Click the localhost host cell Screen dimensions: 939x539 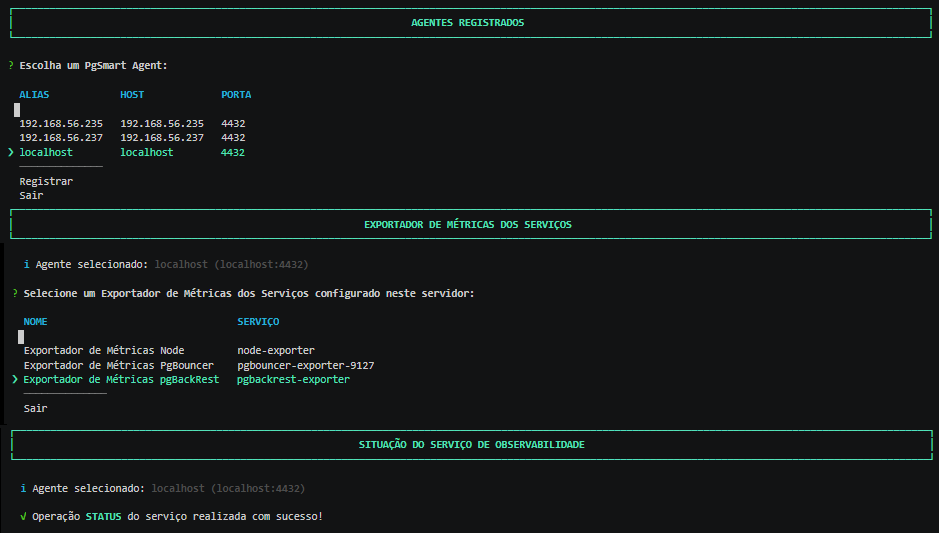click(x=147, y=152)
